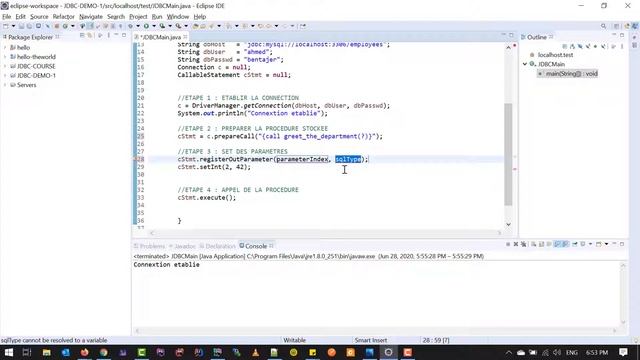Screen dimensions: 640x360
Task: Toggle Link with Editor in Package Explorer
Action: tap(90, 36)
